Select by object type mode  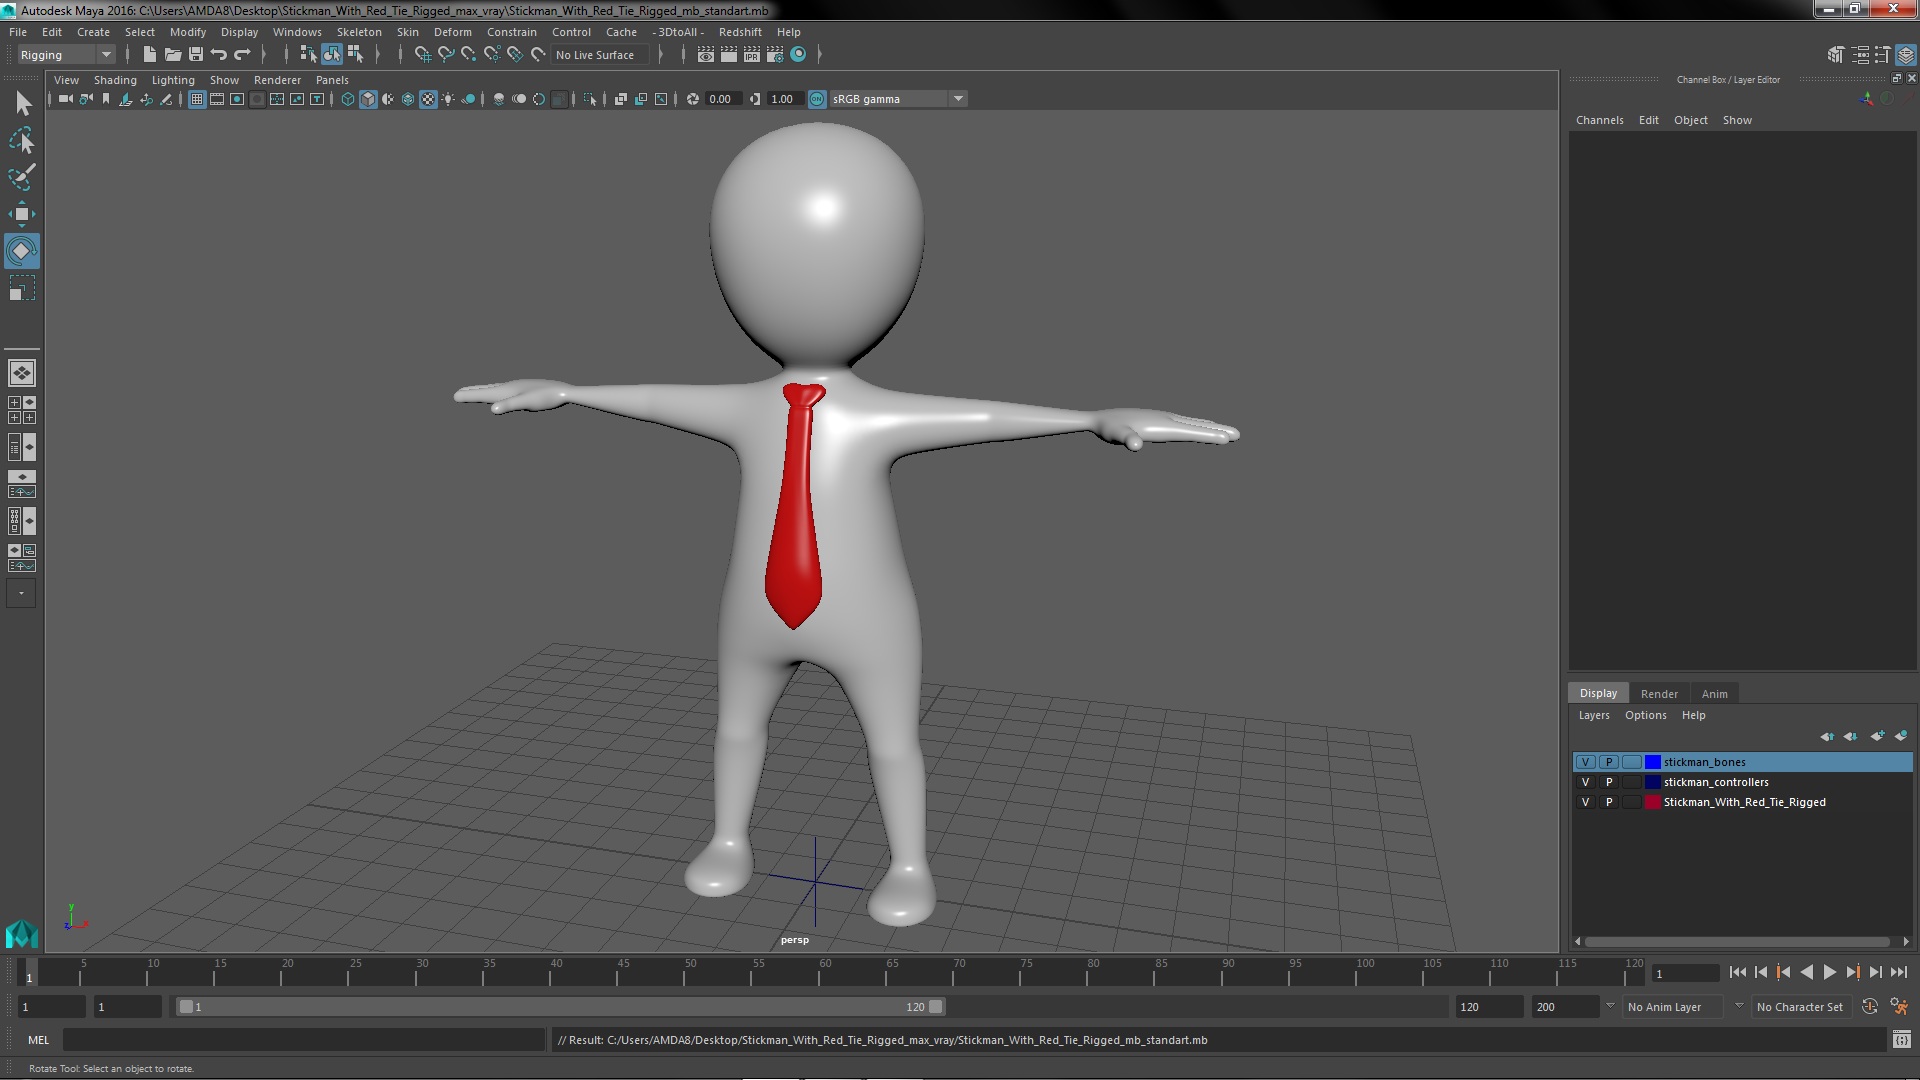332,54
